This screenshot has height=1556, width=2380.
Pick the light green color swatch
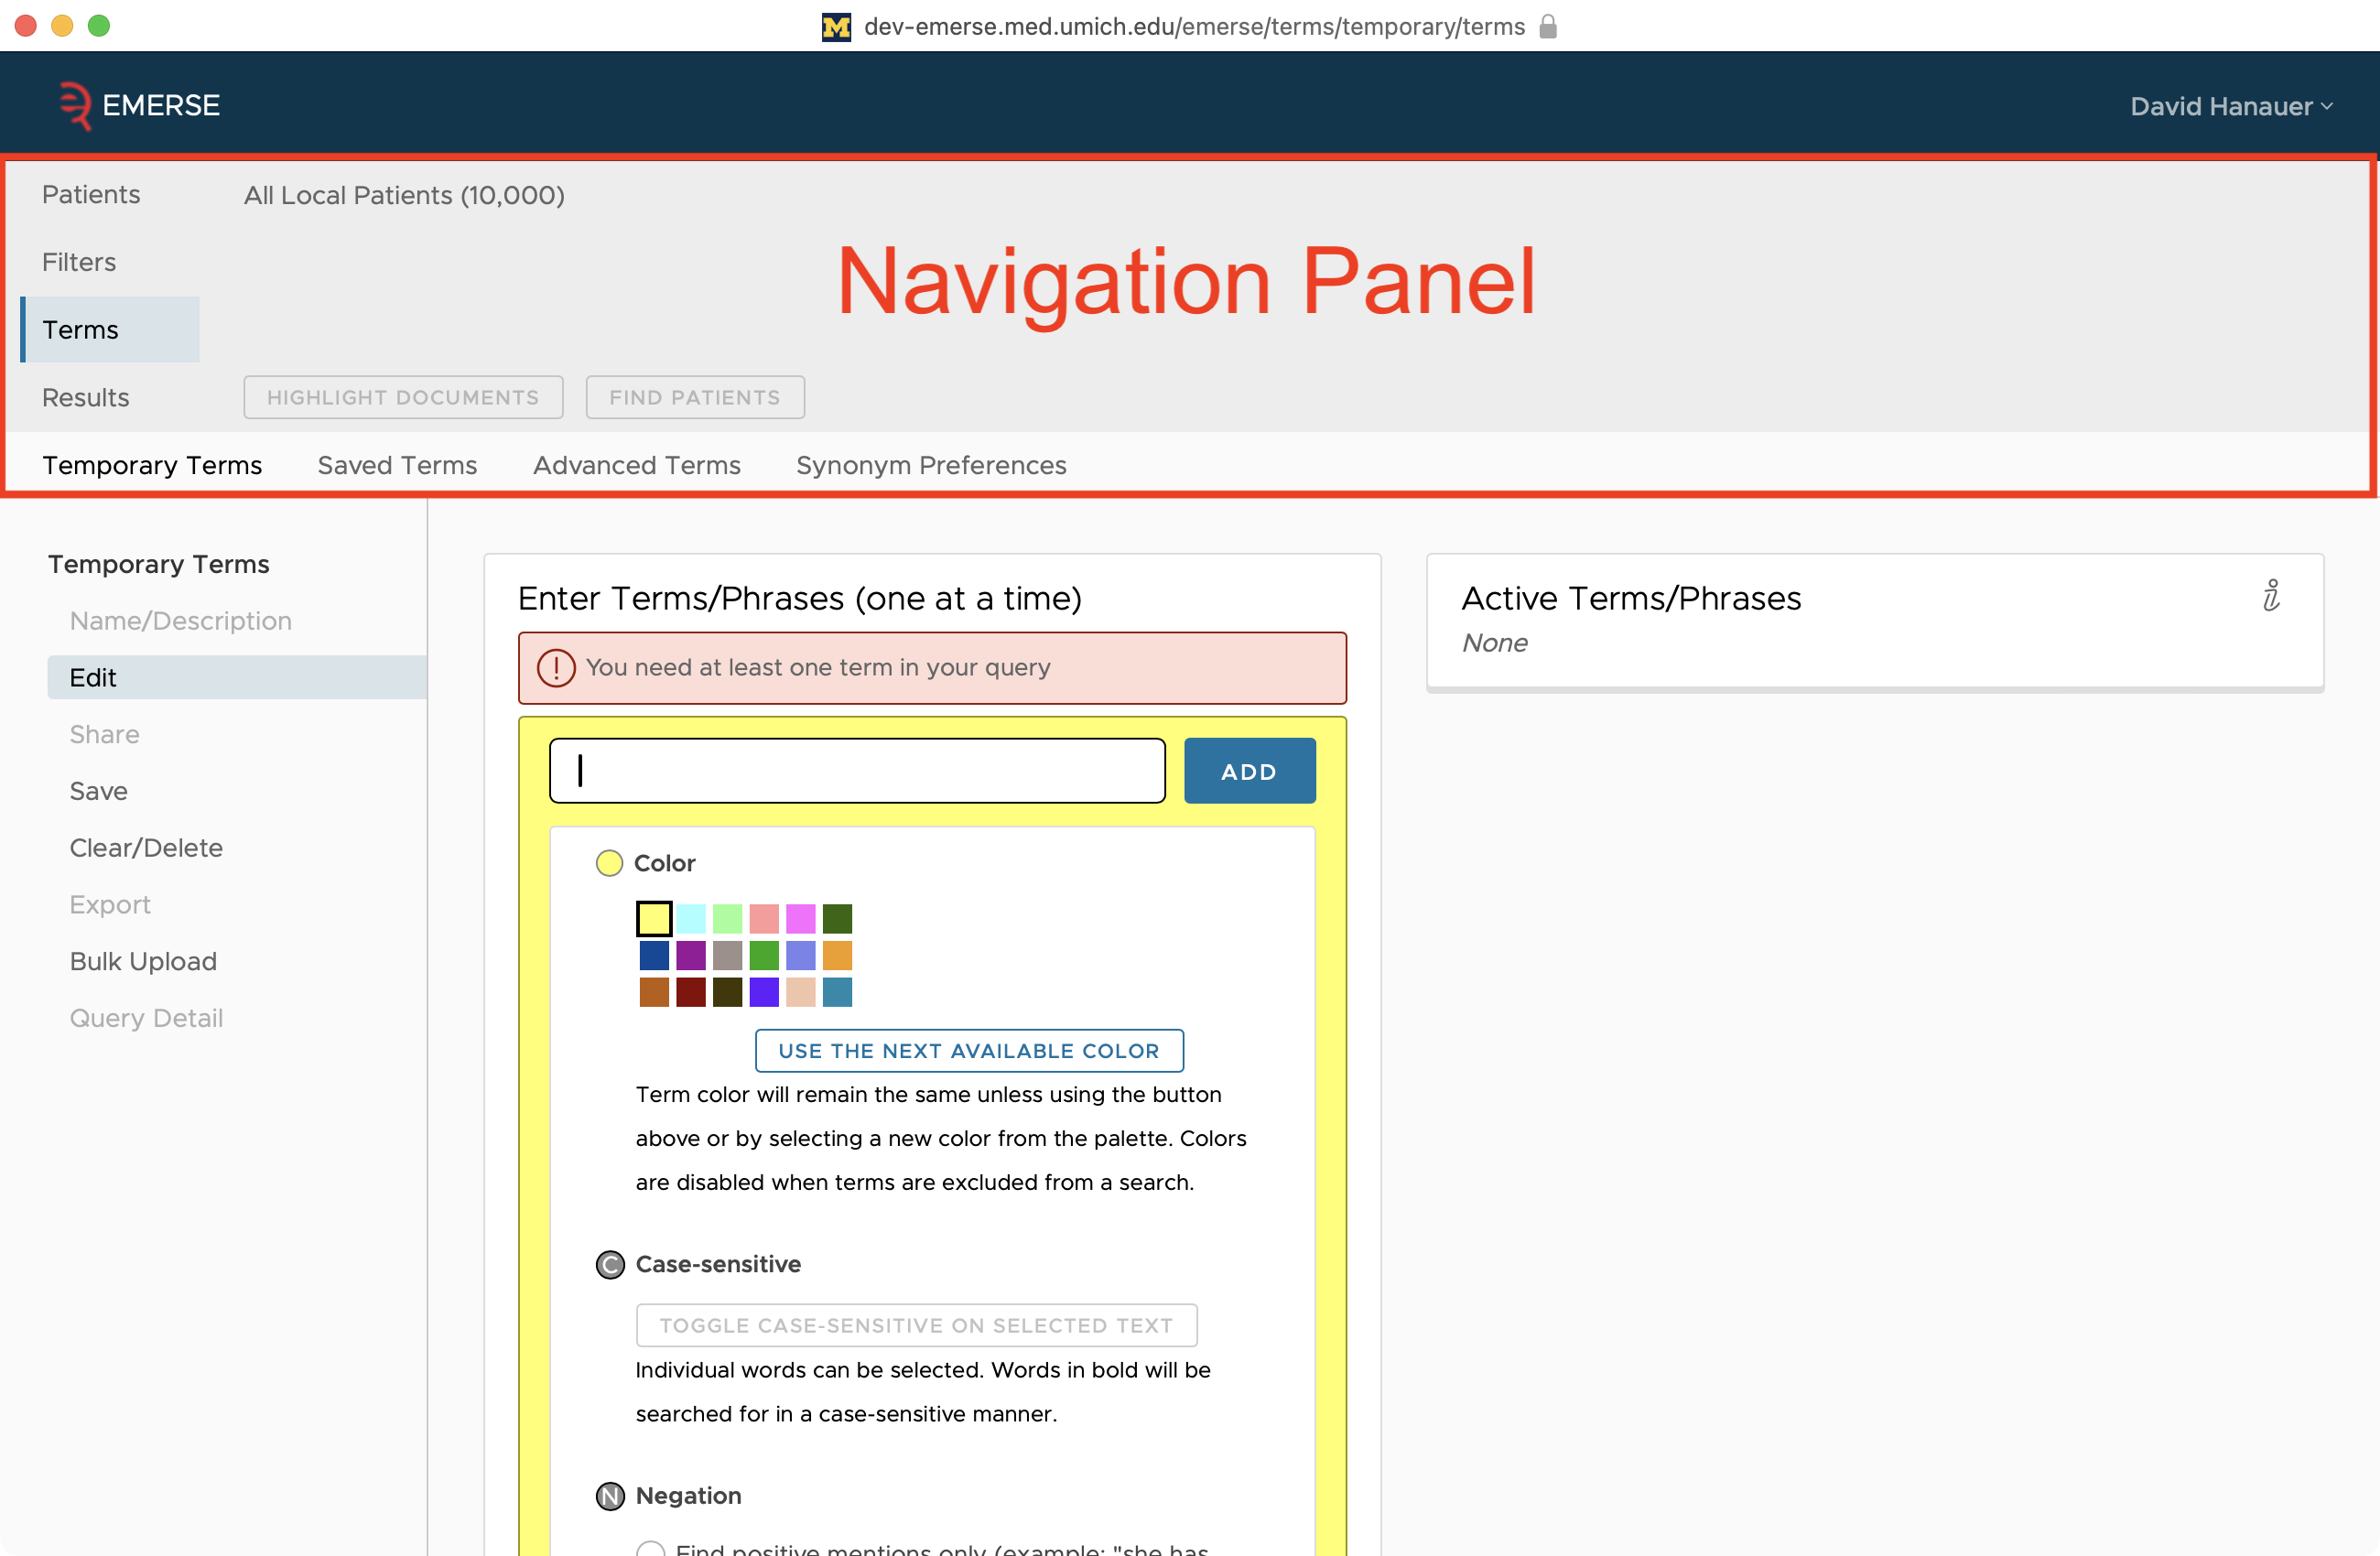coord(727,918)
